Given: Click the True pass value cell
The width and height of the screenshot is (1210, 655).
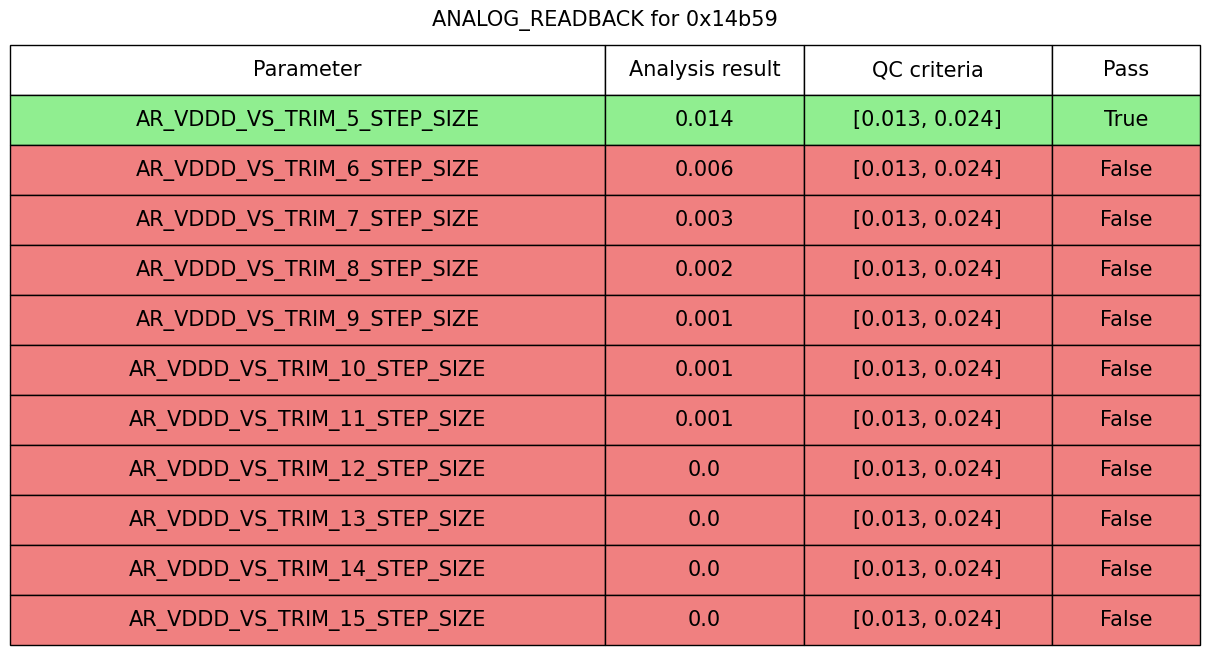Looking at the screenshot, I should [x=1125, y=120].
